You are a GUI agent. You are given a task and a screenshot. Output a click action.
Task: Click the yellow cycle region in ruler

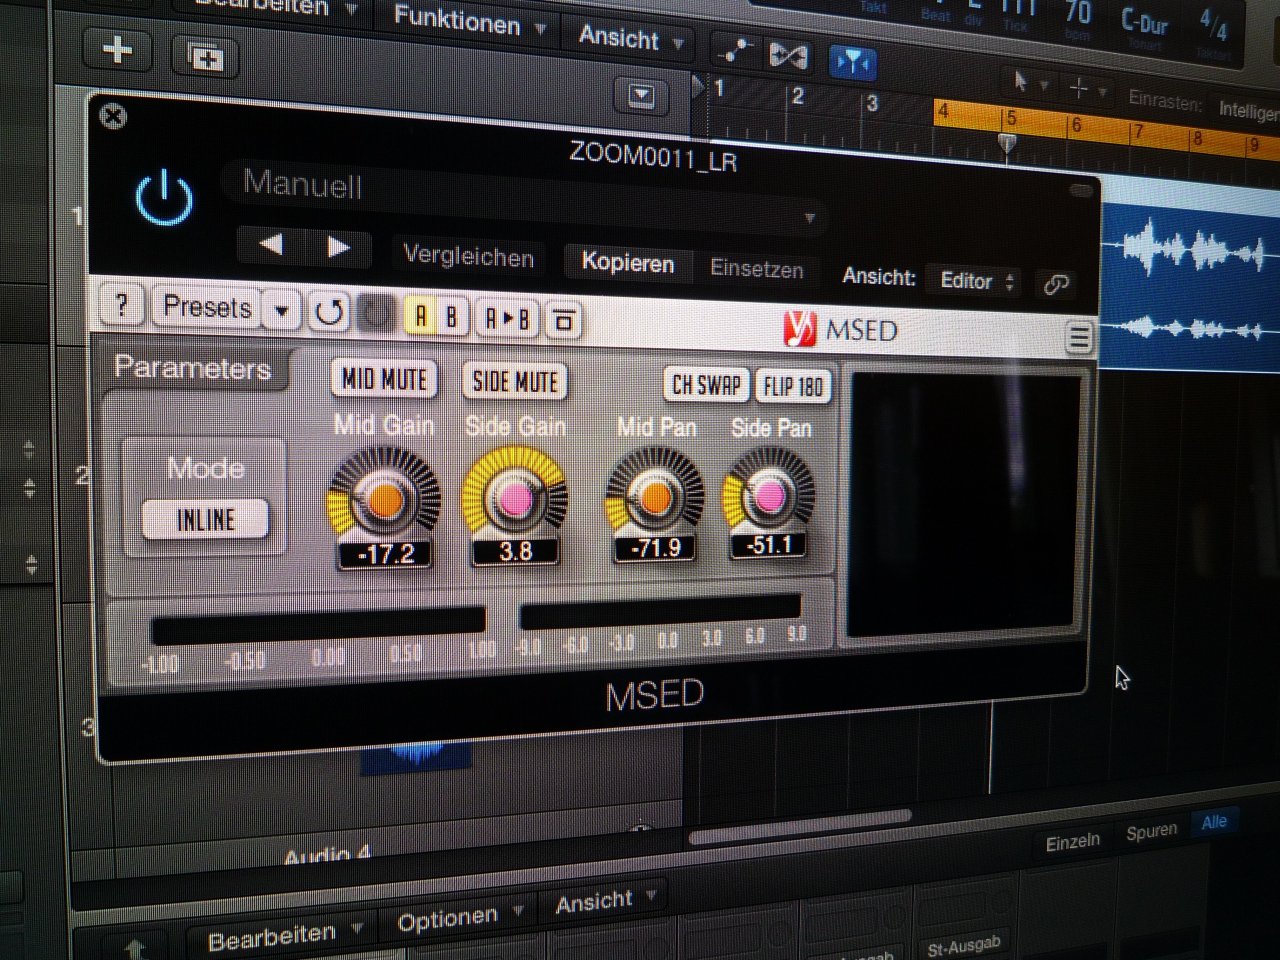(1105, 127)
